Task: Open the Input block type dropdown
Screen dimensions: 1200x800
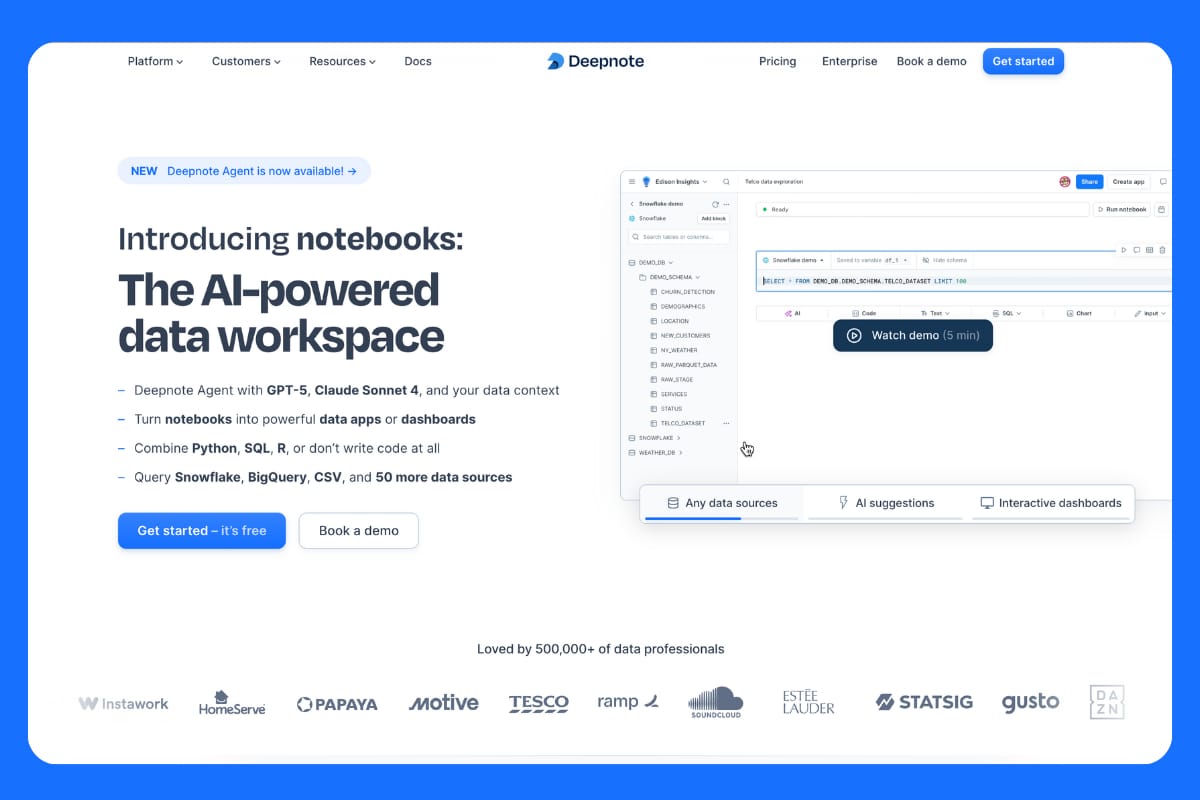Action: tap(1150, 313)
